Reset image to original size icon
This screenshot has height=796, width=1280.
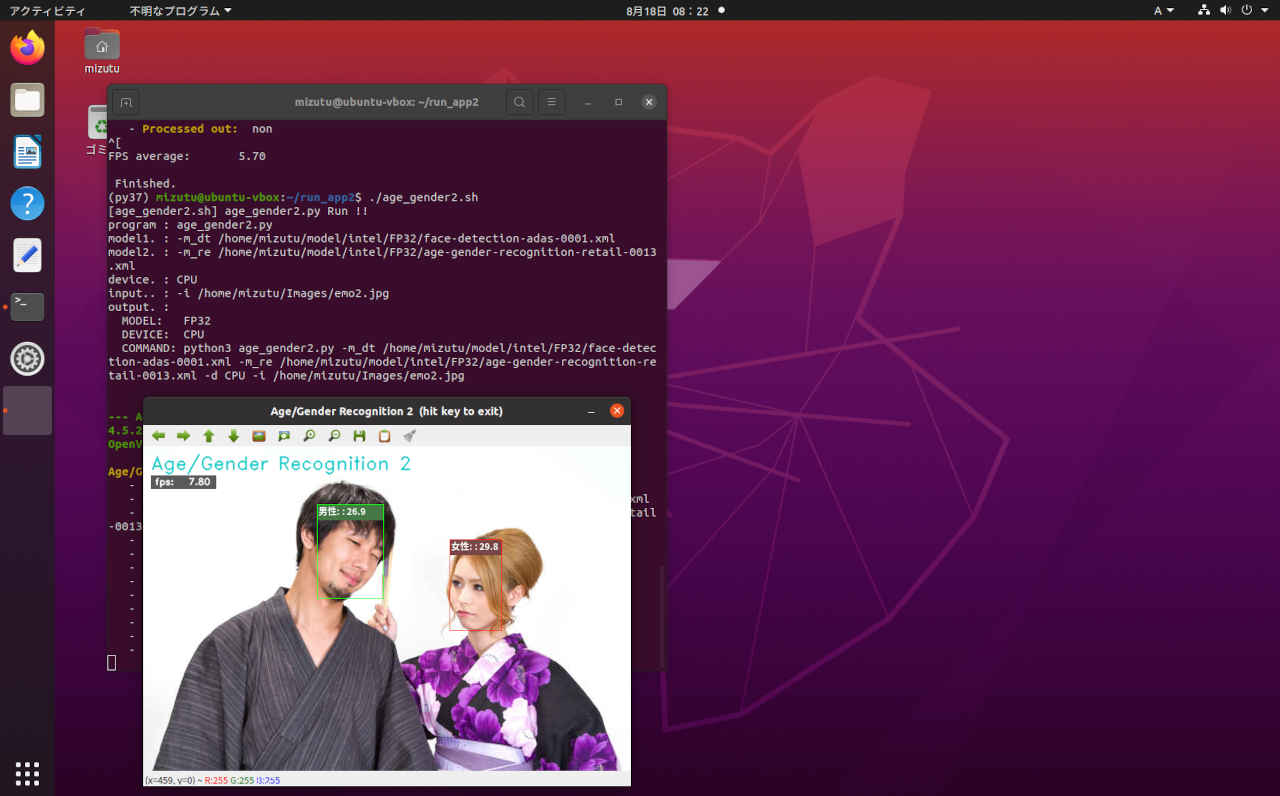(259, 436)
